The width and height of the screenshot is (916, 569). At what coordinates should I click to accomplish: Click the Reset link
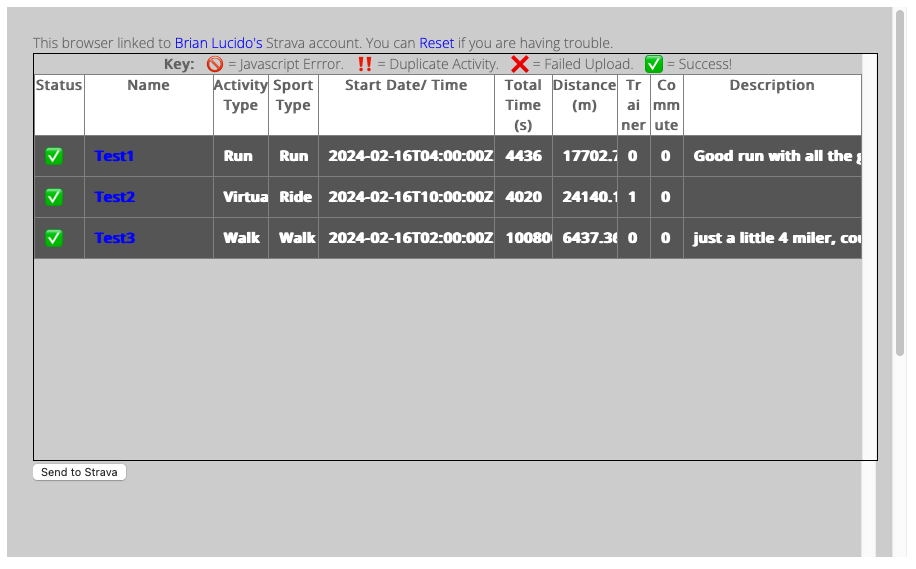436,43
